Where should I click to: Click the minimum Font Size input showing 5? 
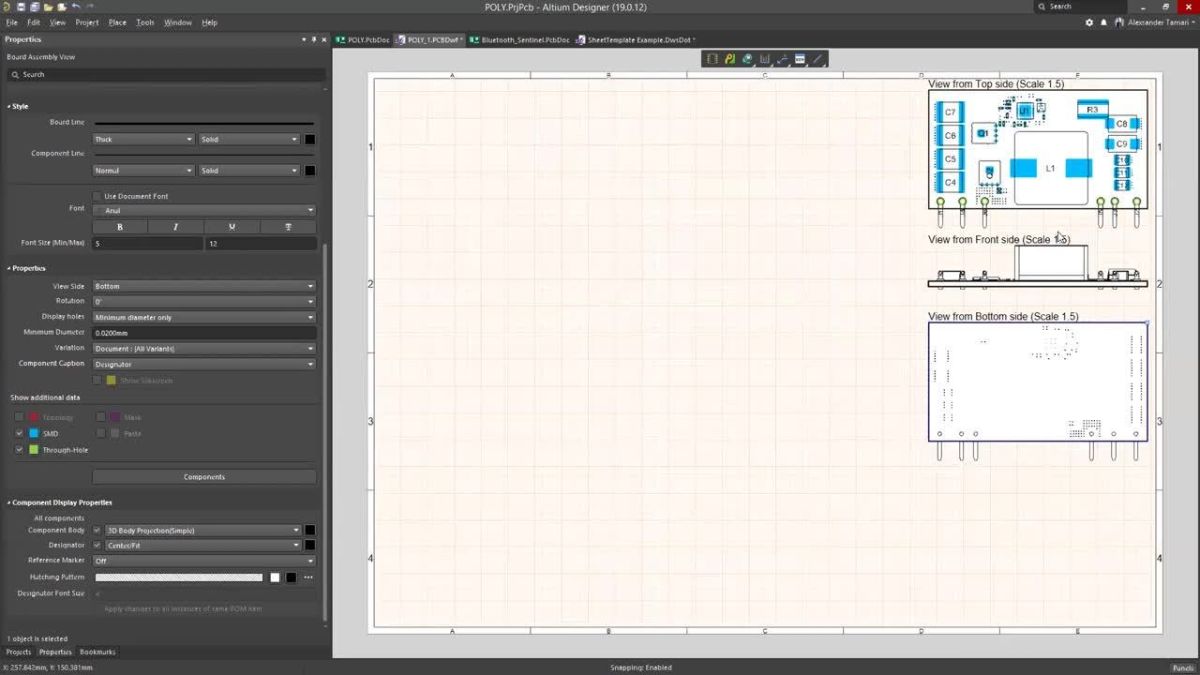[147, 243]
